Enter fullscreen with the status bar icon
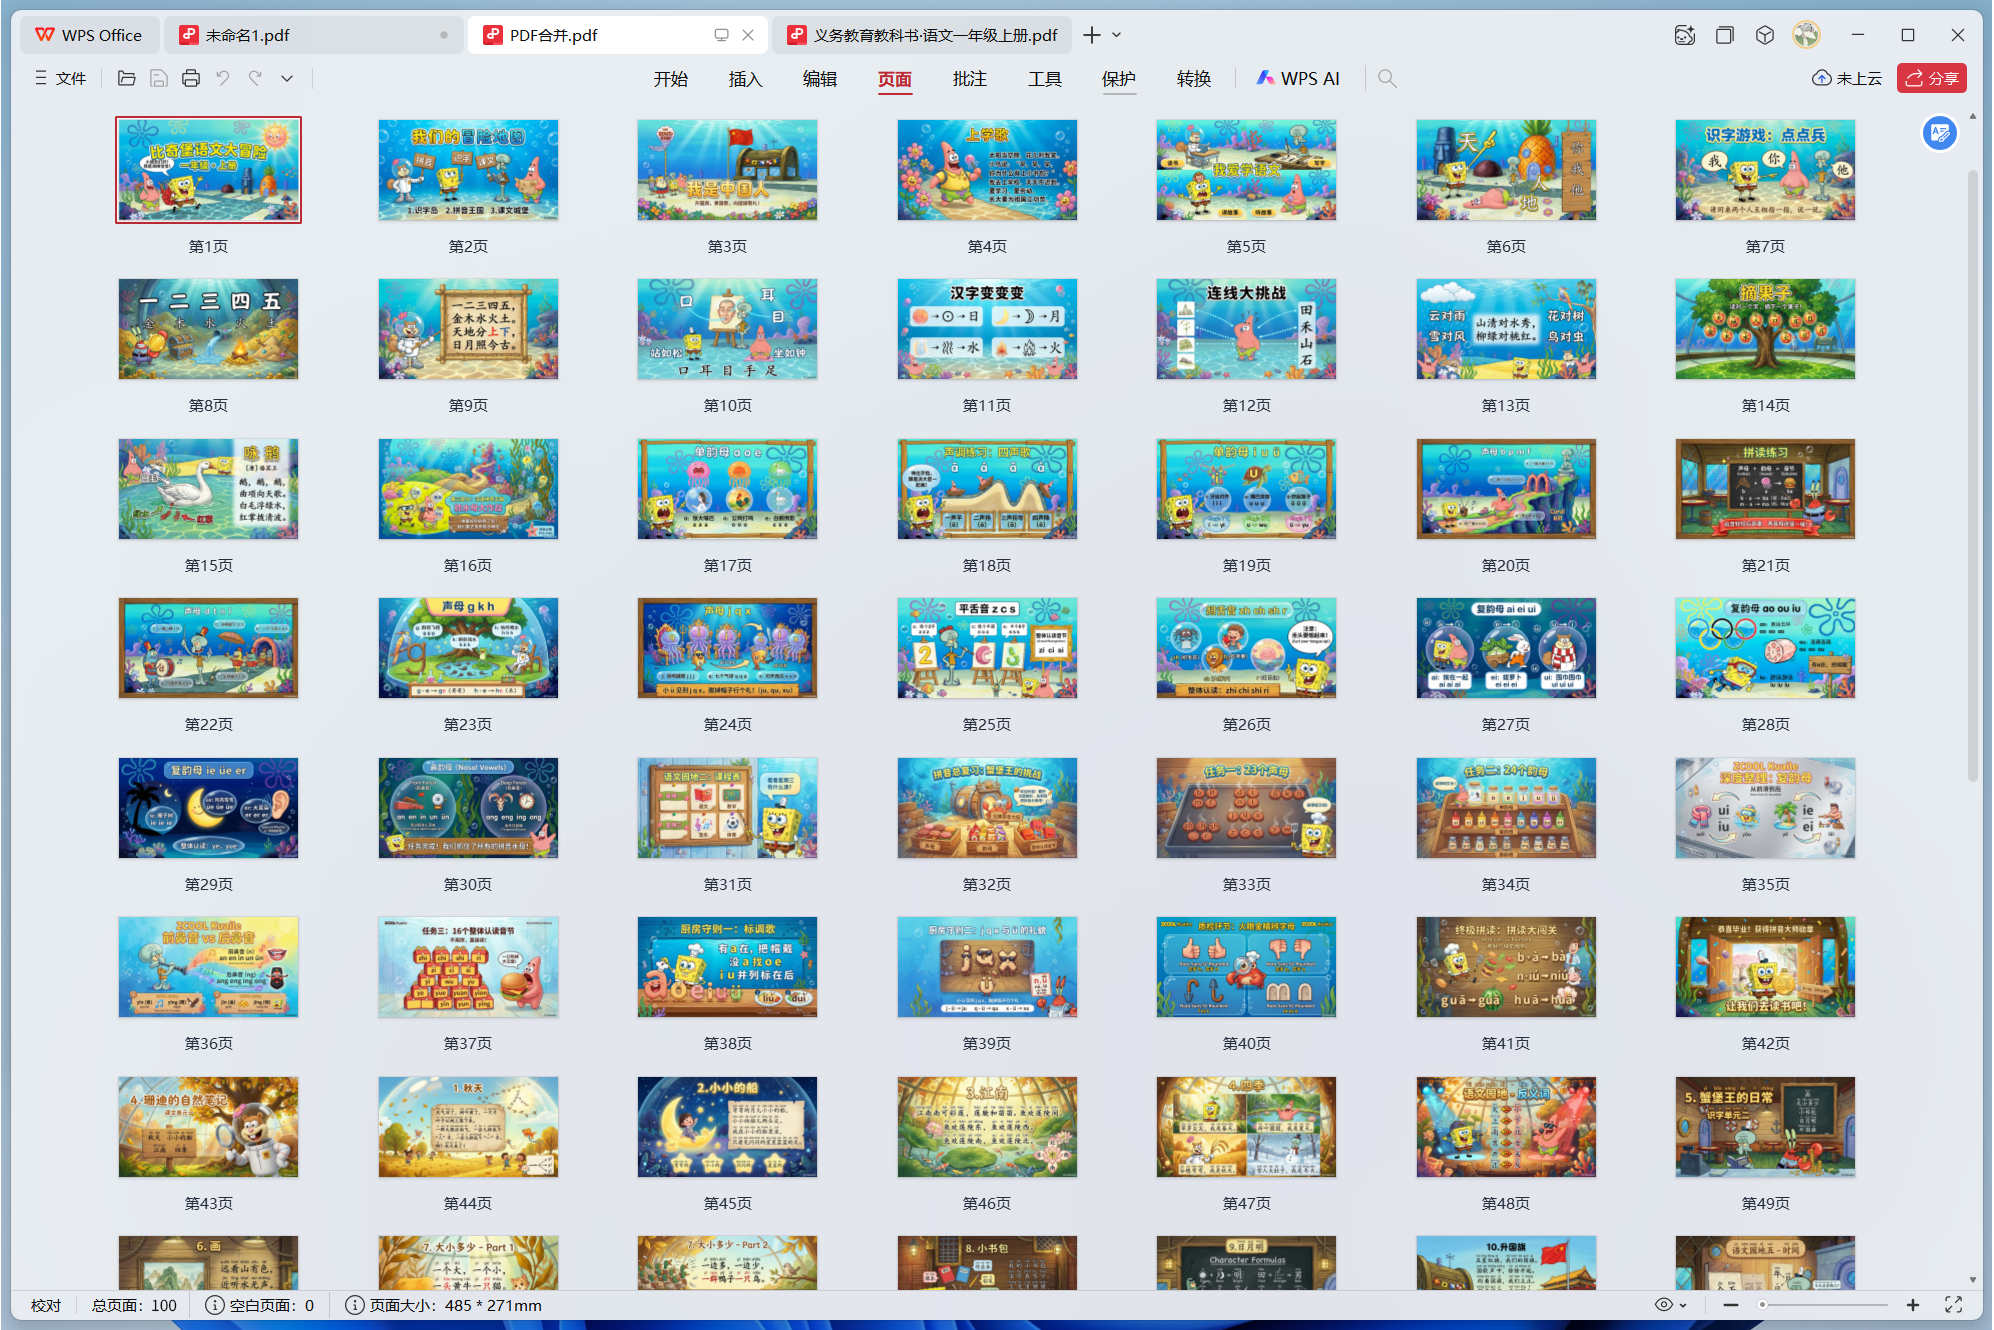The width and height of the screenshot is (1994, 1330). [1953, 1305]
